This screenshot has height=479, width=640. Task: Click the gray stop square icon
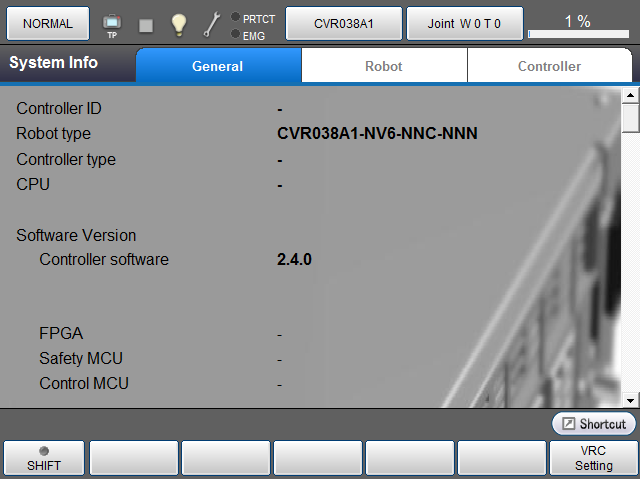[x=146, y=24]
